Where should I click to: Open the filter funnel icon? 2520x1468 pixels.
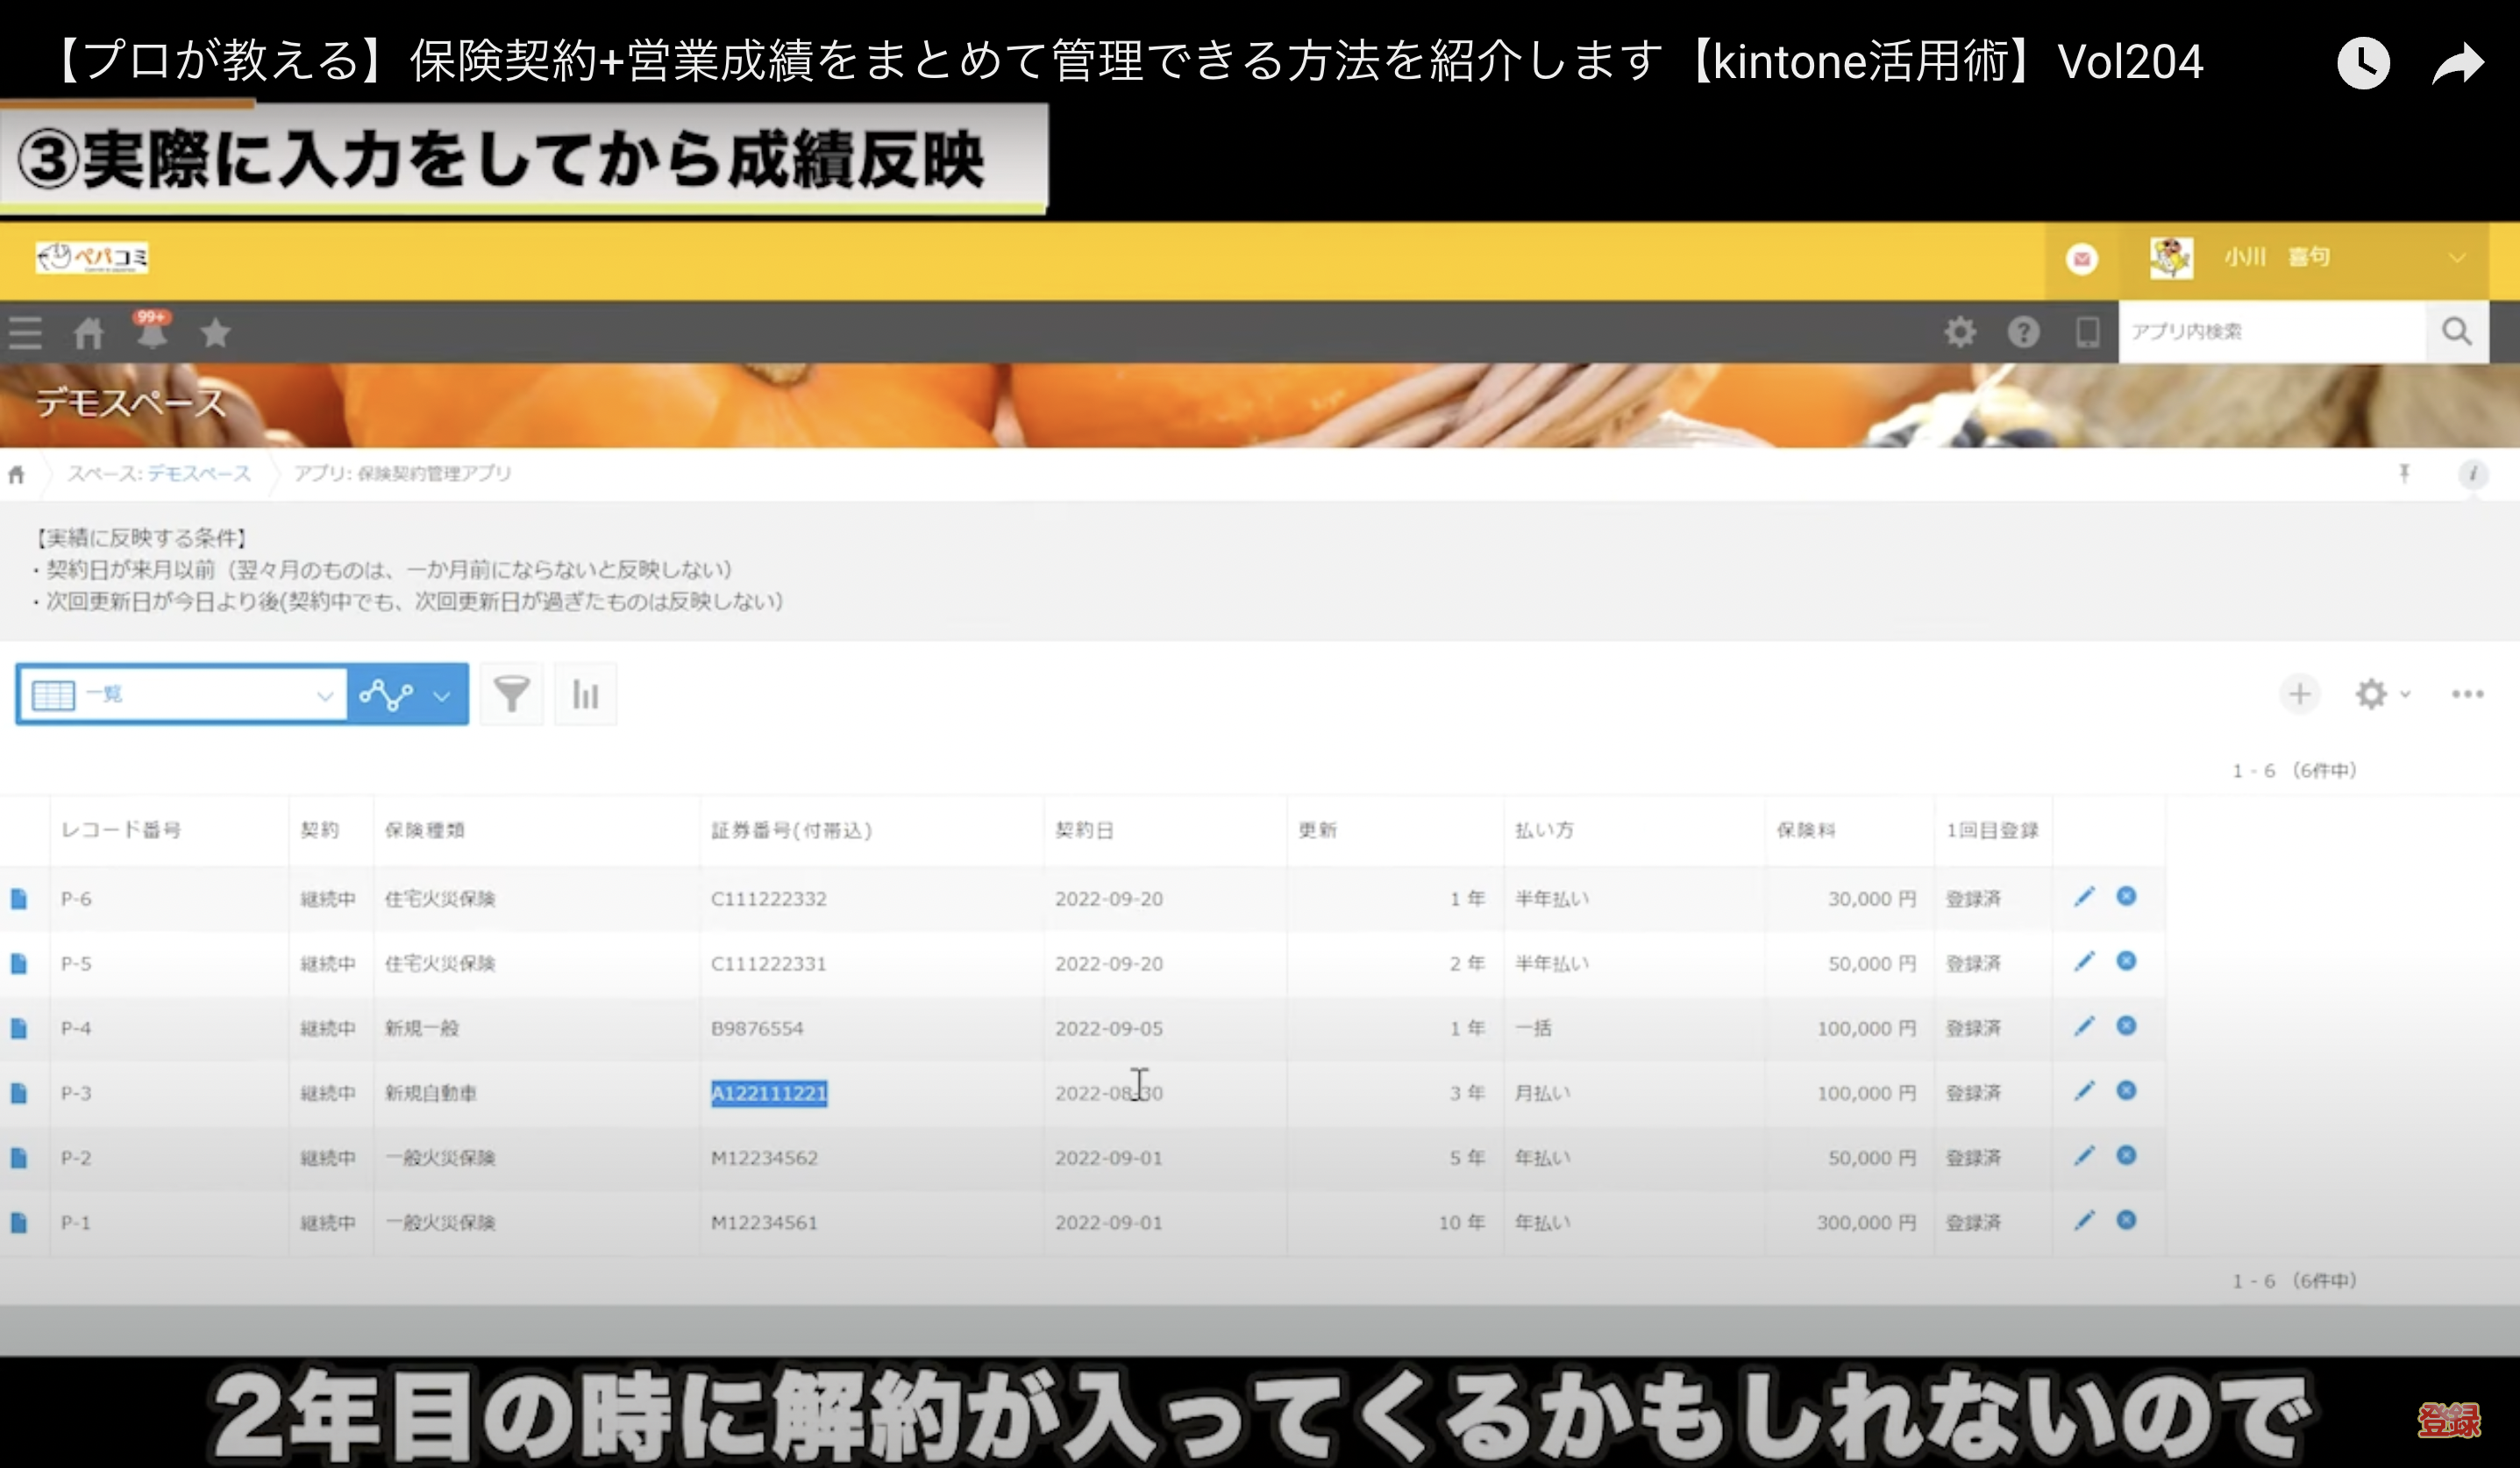[x=511, y=694]
